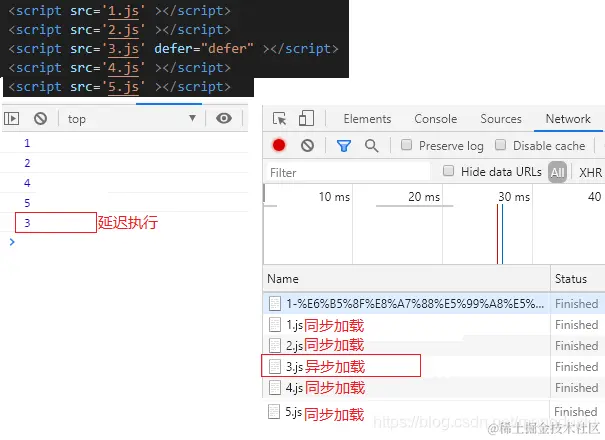The height and width of the screenshot is (440, 605).
Task: Switch to the Console tab
Action: click(x=436, y=119)
